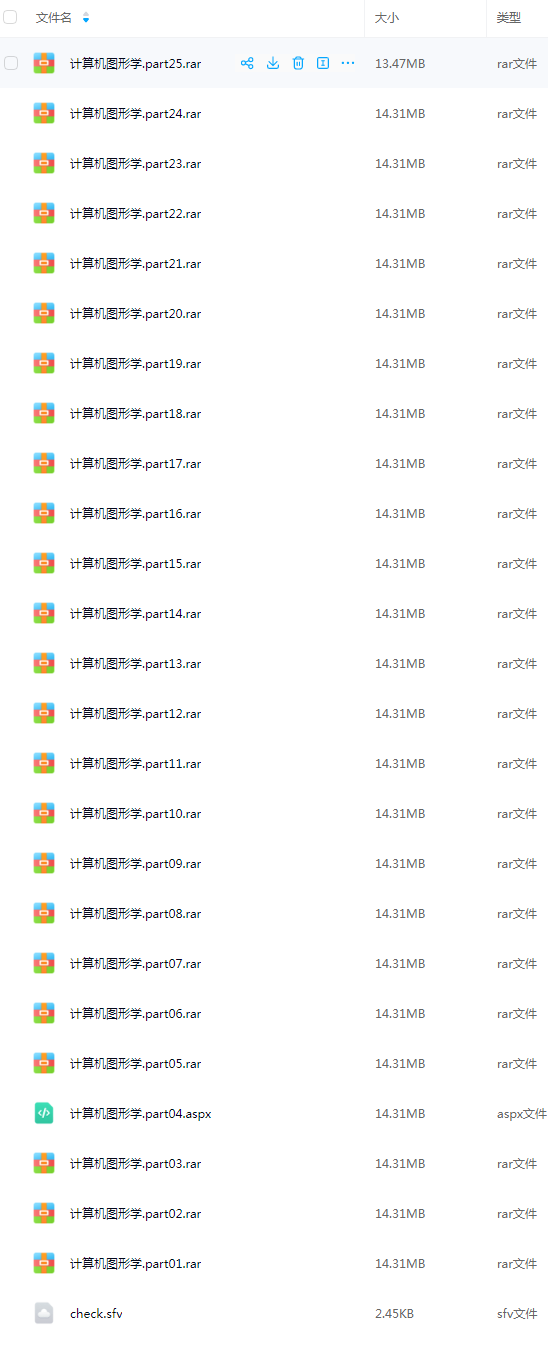548x1371 pixels.
Task: Click the 文件名 column header label
Action: [x=54, y=18]
